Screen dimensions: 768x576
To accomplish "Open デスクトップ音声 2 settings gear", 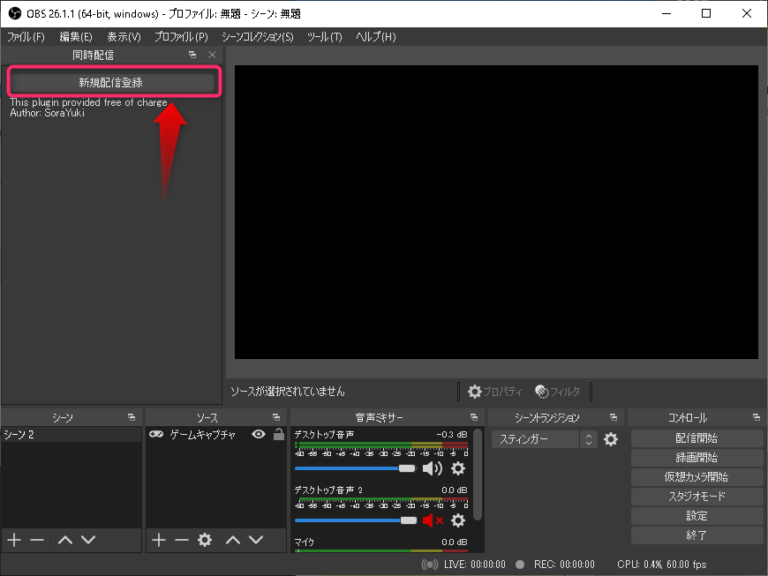I will (458, 520).
